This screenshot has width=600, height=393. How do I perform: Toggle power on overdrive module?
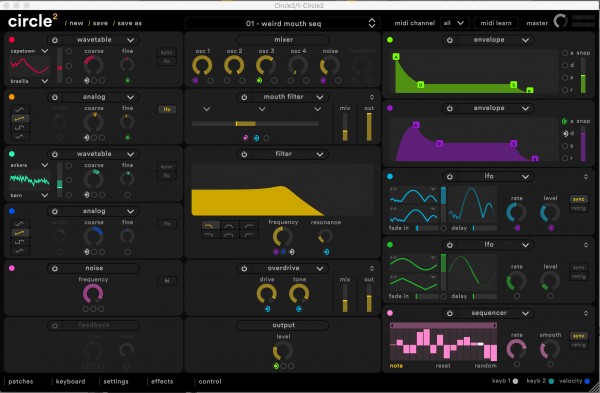(244, 269)
